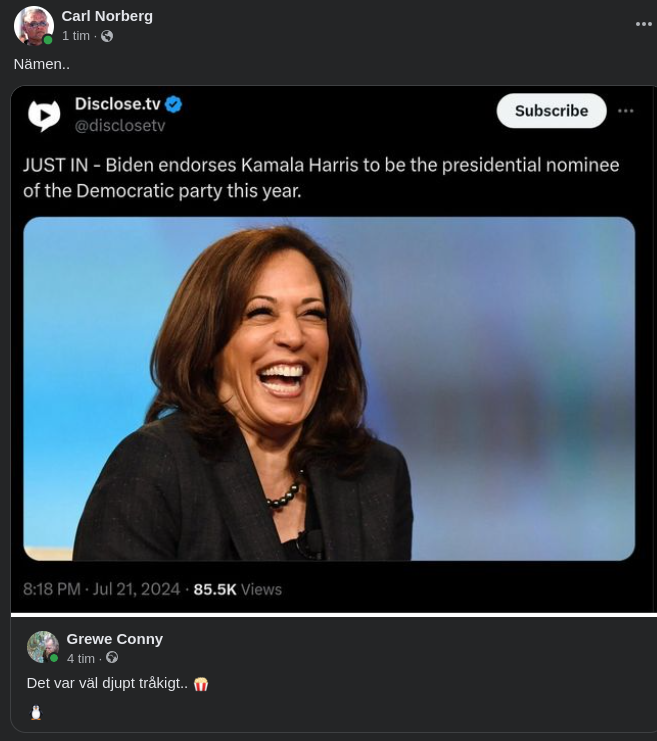
Task: Open the 1 tim timestamp link
Action: click(75, 36)
